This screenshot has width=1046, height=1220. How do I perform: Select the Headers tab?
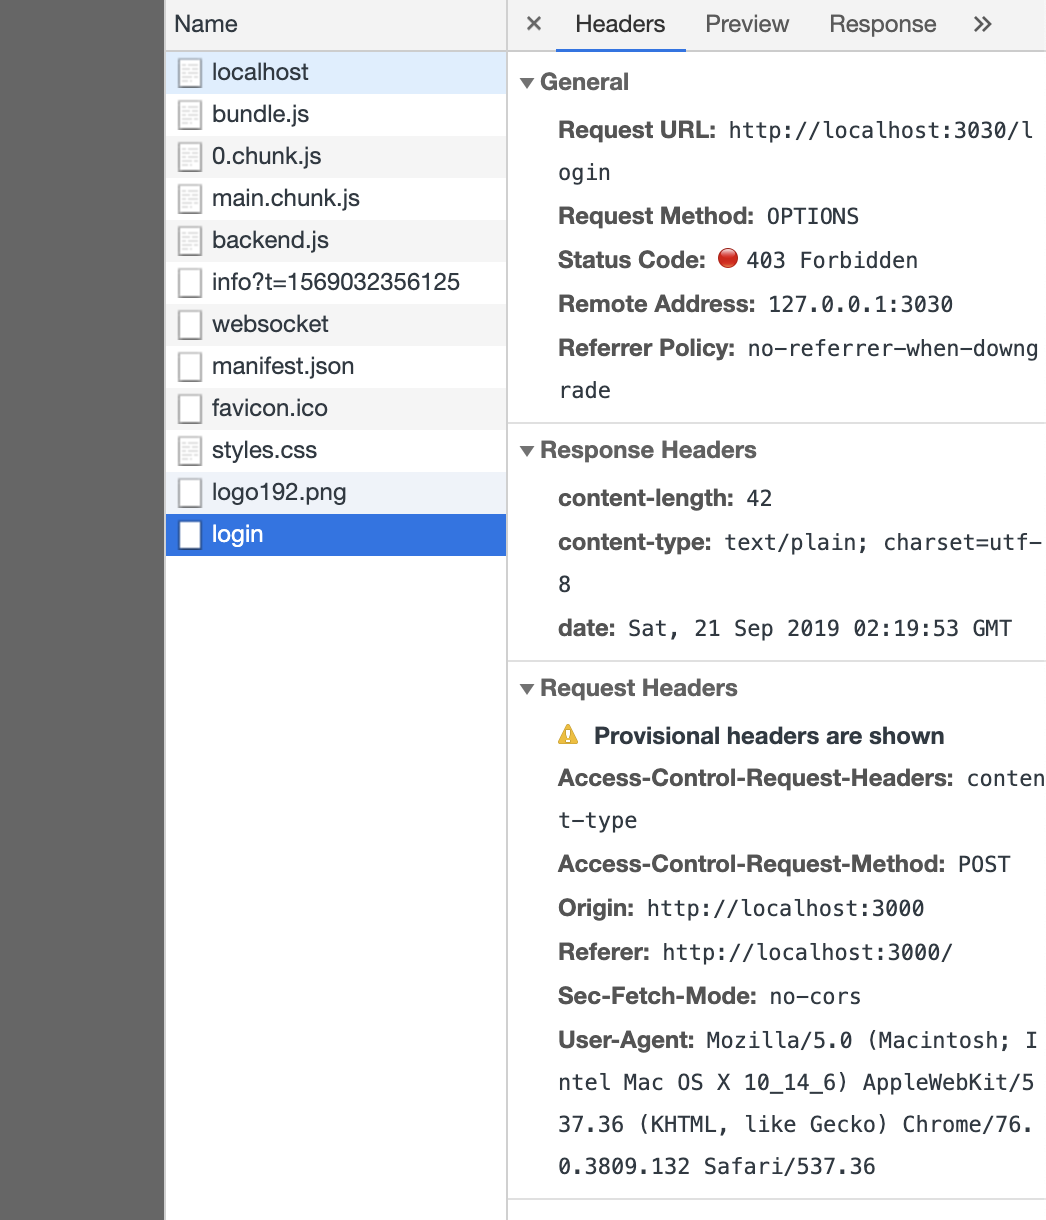tap(620, 24)
